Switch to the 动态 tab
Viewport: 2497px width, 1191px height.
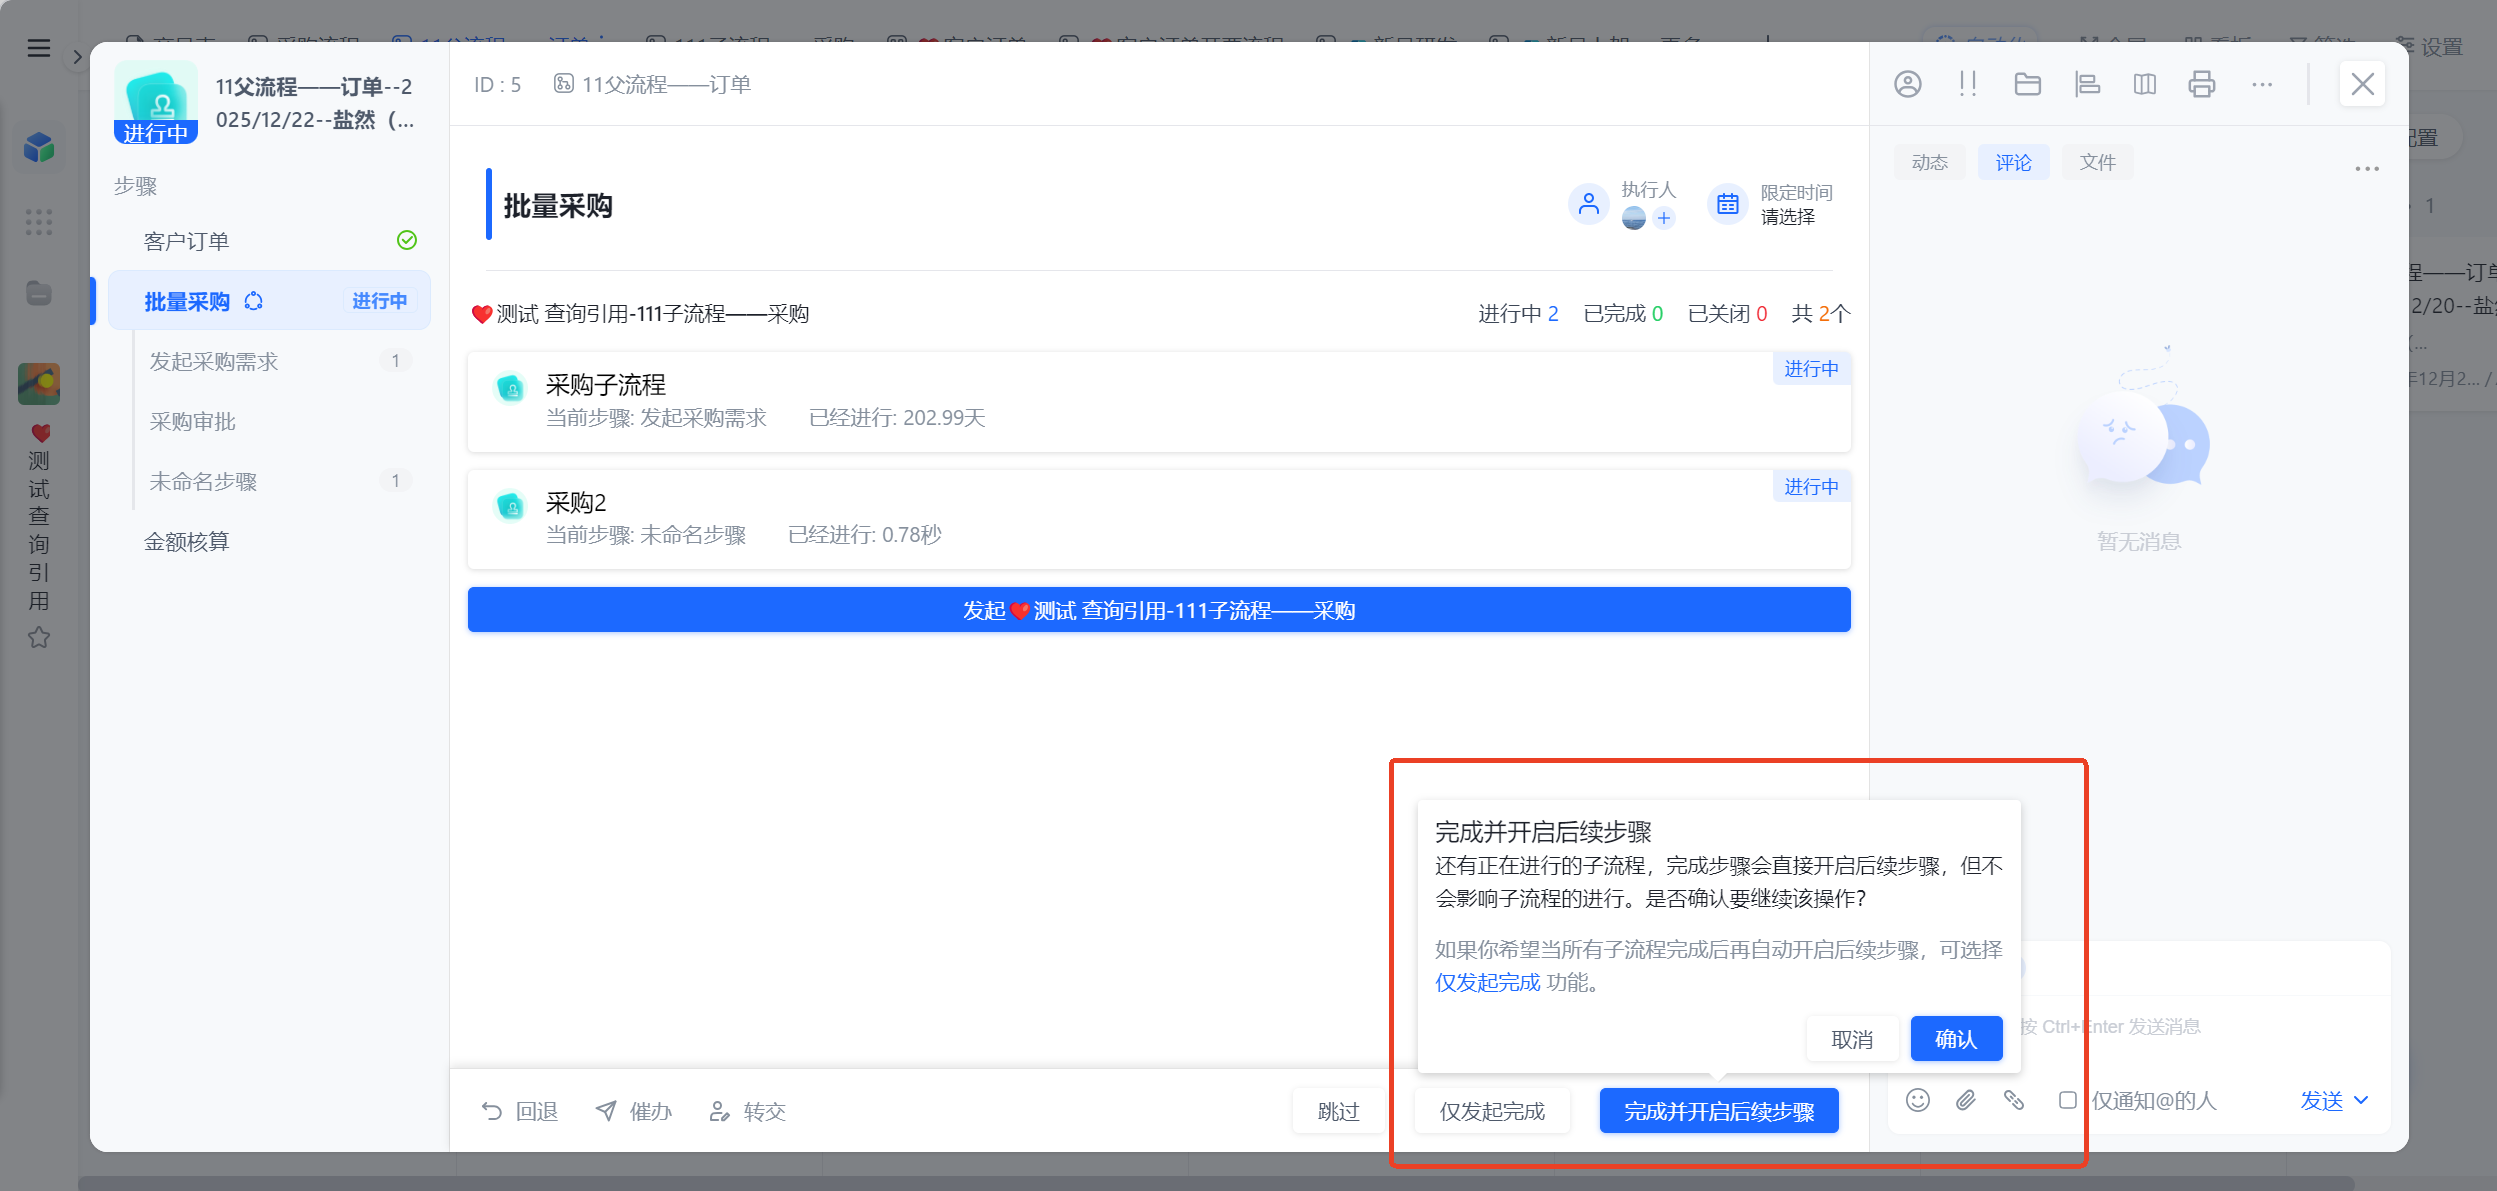pos(1929,162)
